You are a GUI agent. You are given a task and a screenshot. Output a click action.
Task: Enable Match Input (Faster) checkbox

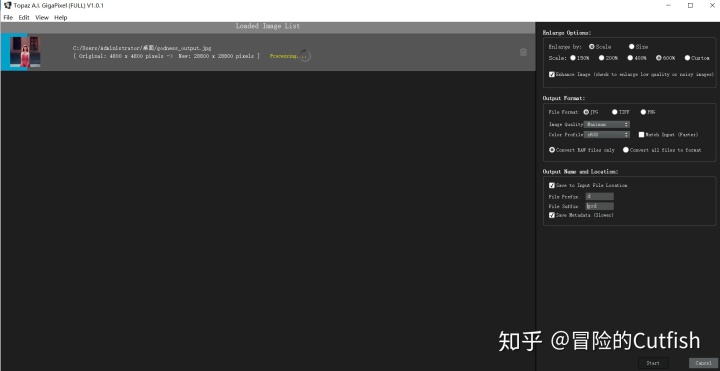(641, 135)
